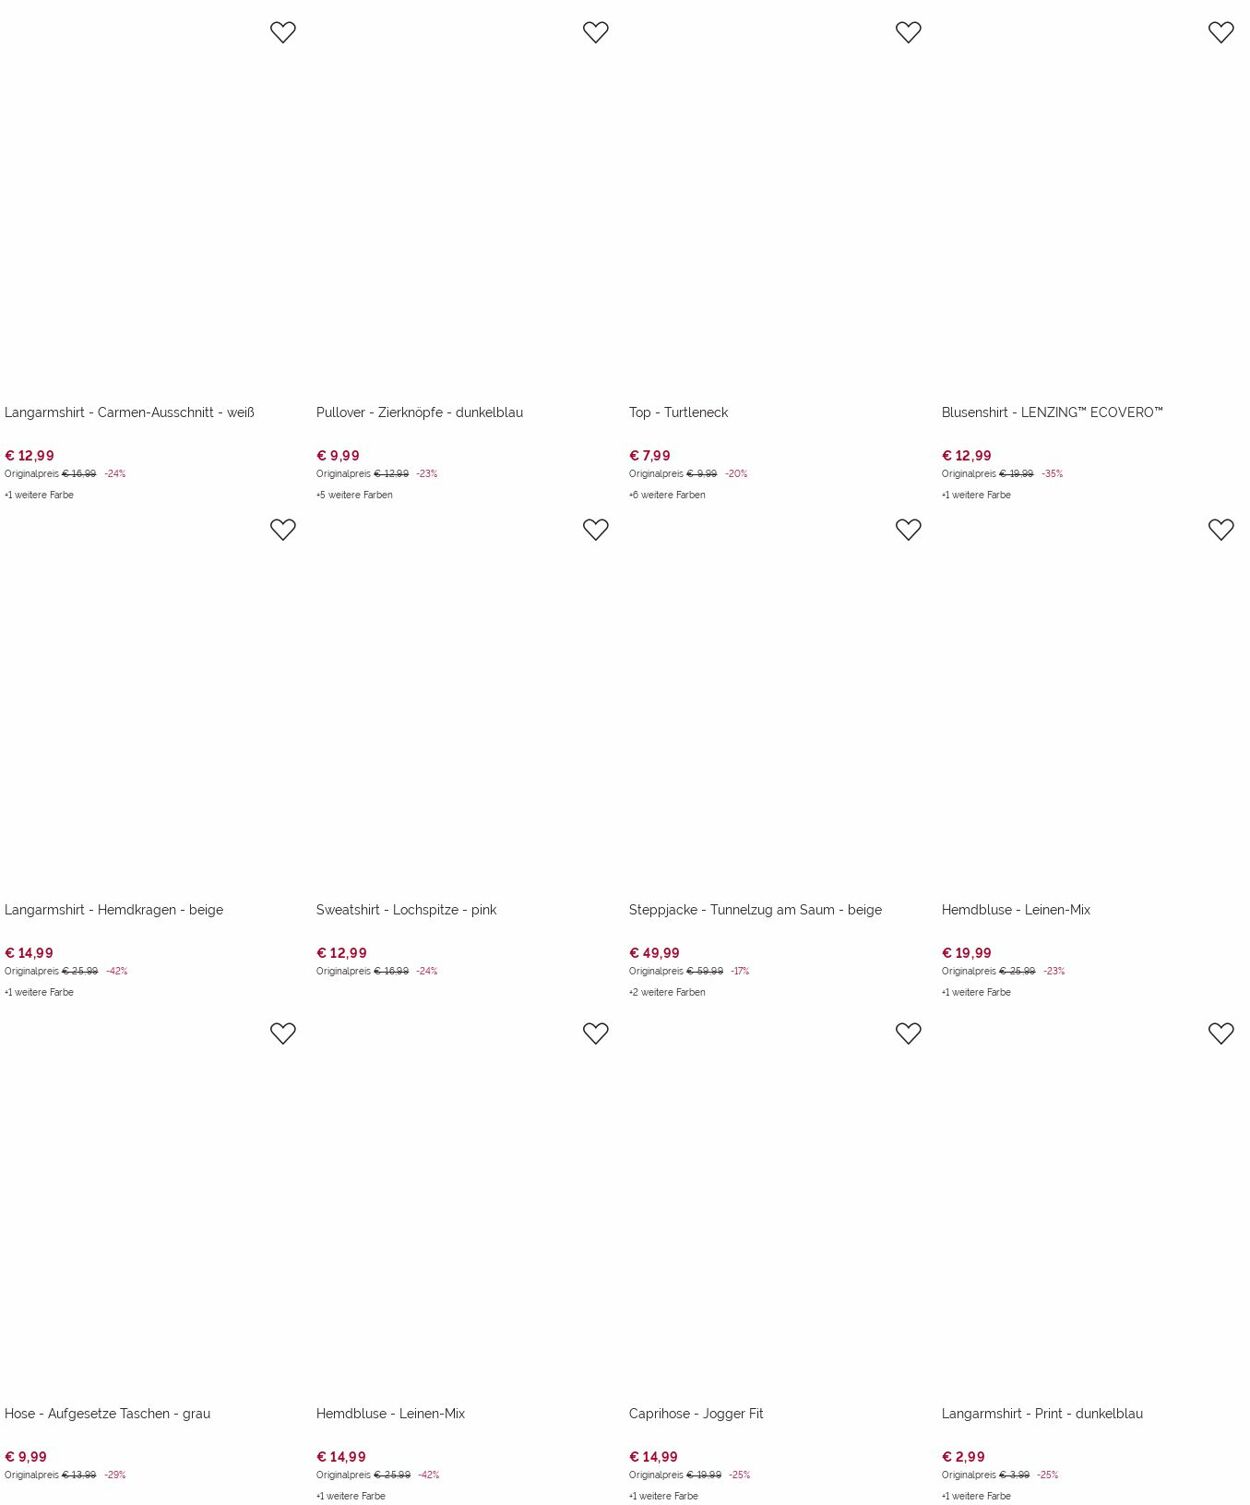Wishlist the Hose Aufgesetze Taschen grau
The image size is (1250, 1505).
283,1033
